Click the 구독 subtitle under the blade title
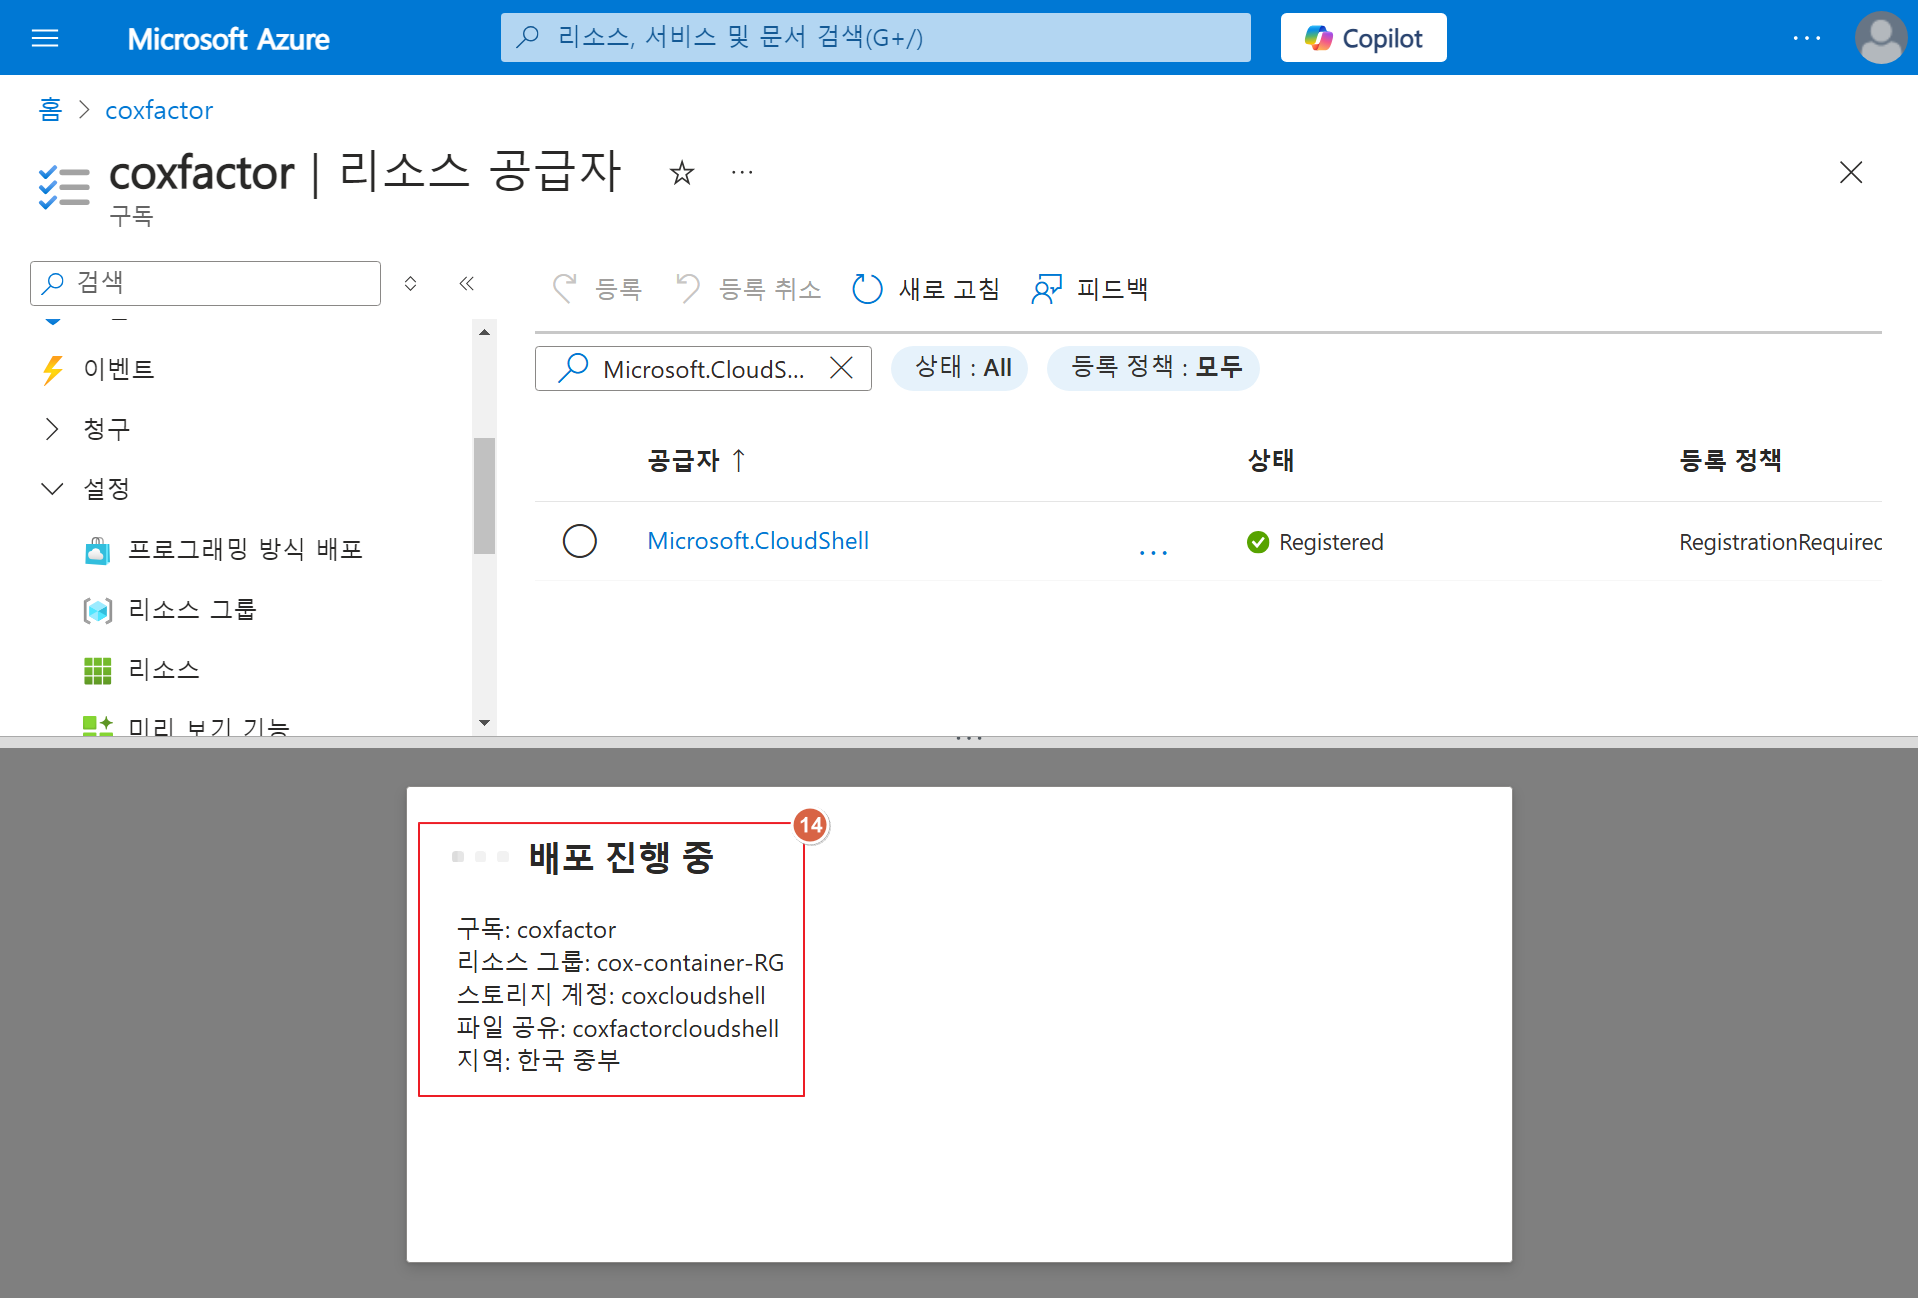Viewport: 1918px width, 1298px height. [x=131, y=216]
